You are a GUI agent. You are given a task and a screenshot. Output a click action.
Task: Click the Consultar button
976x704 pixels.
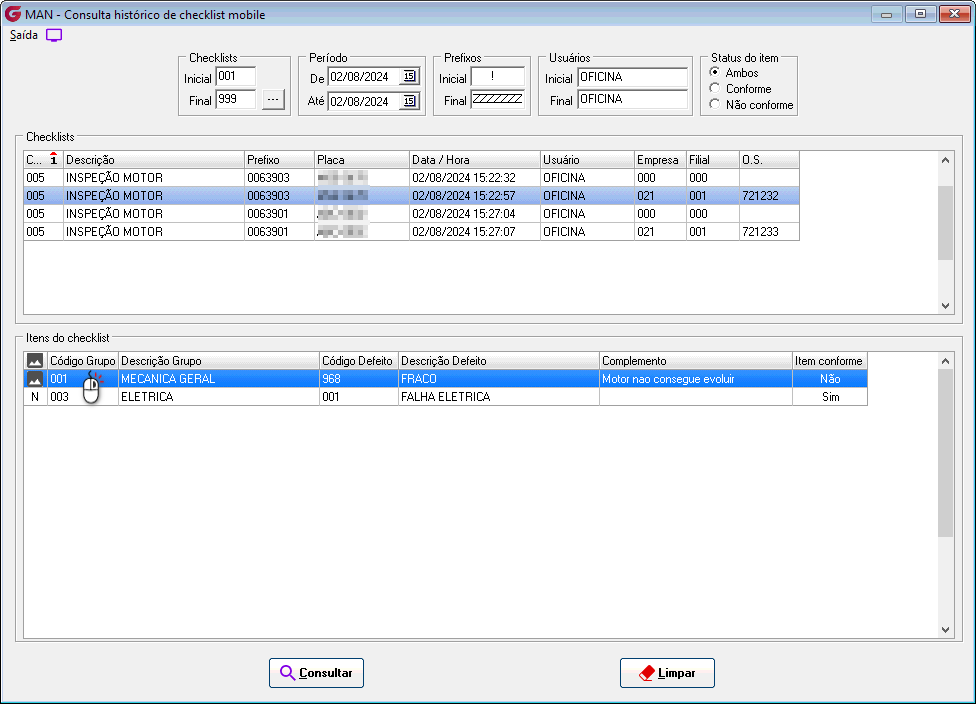(316, 673)
